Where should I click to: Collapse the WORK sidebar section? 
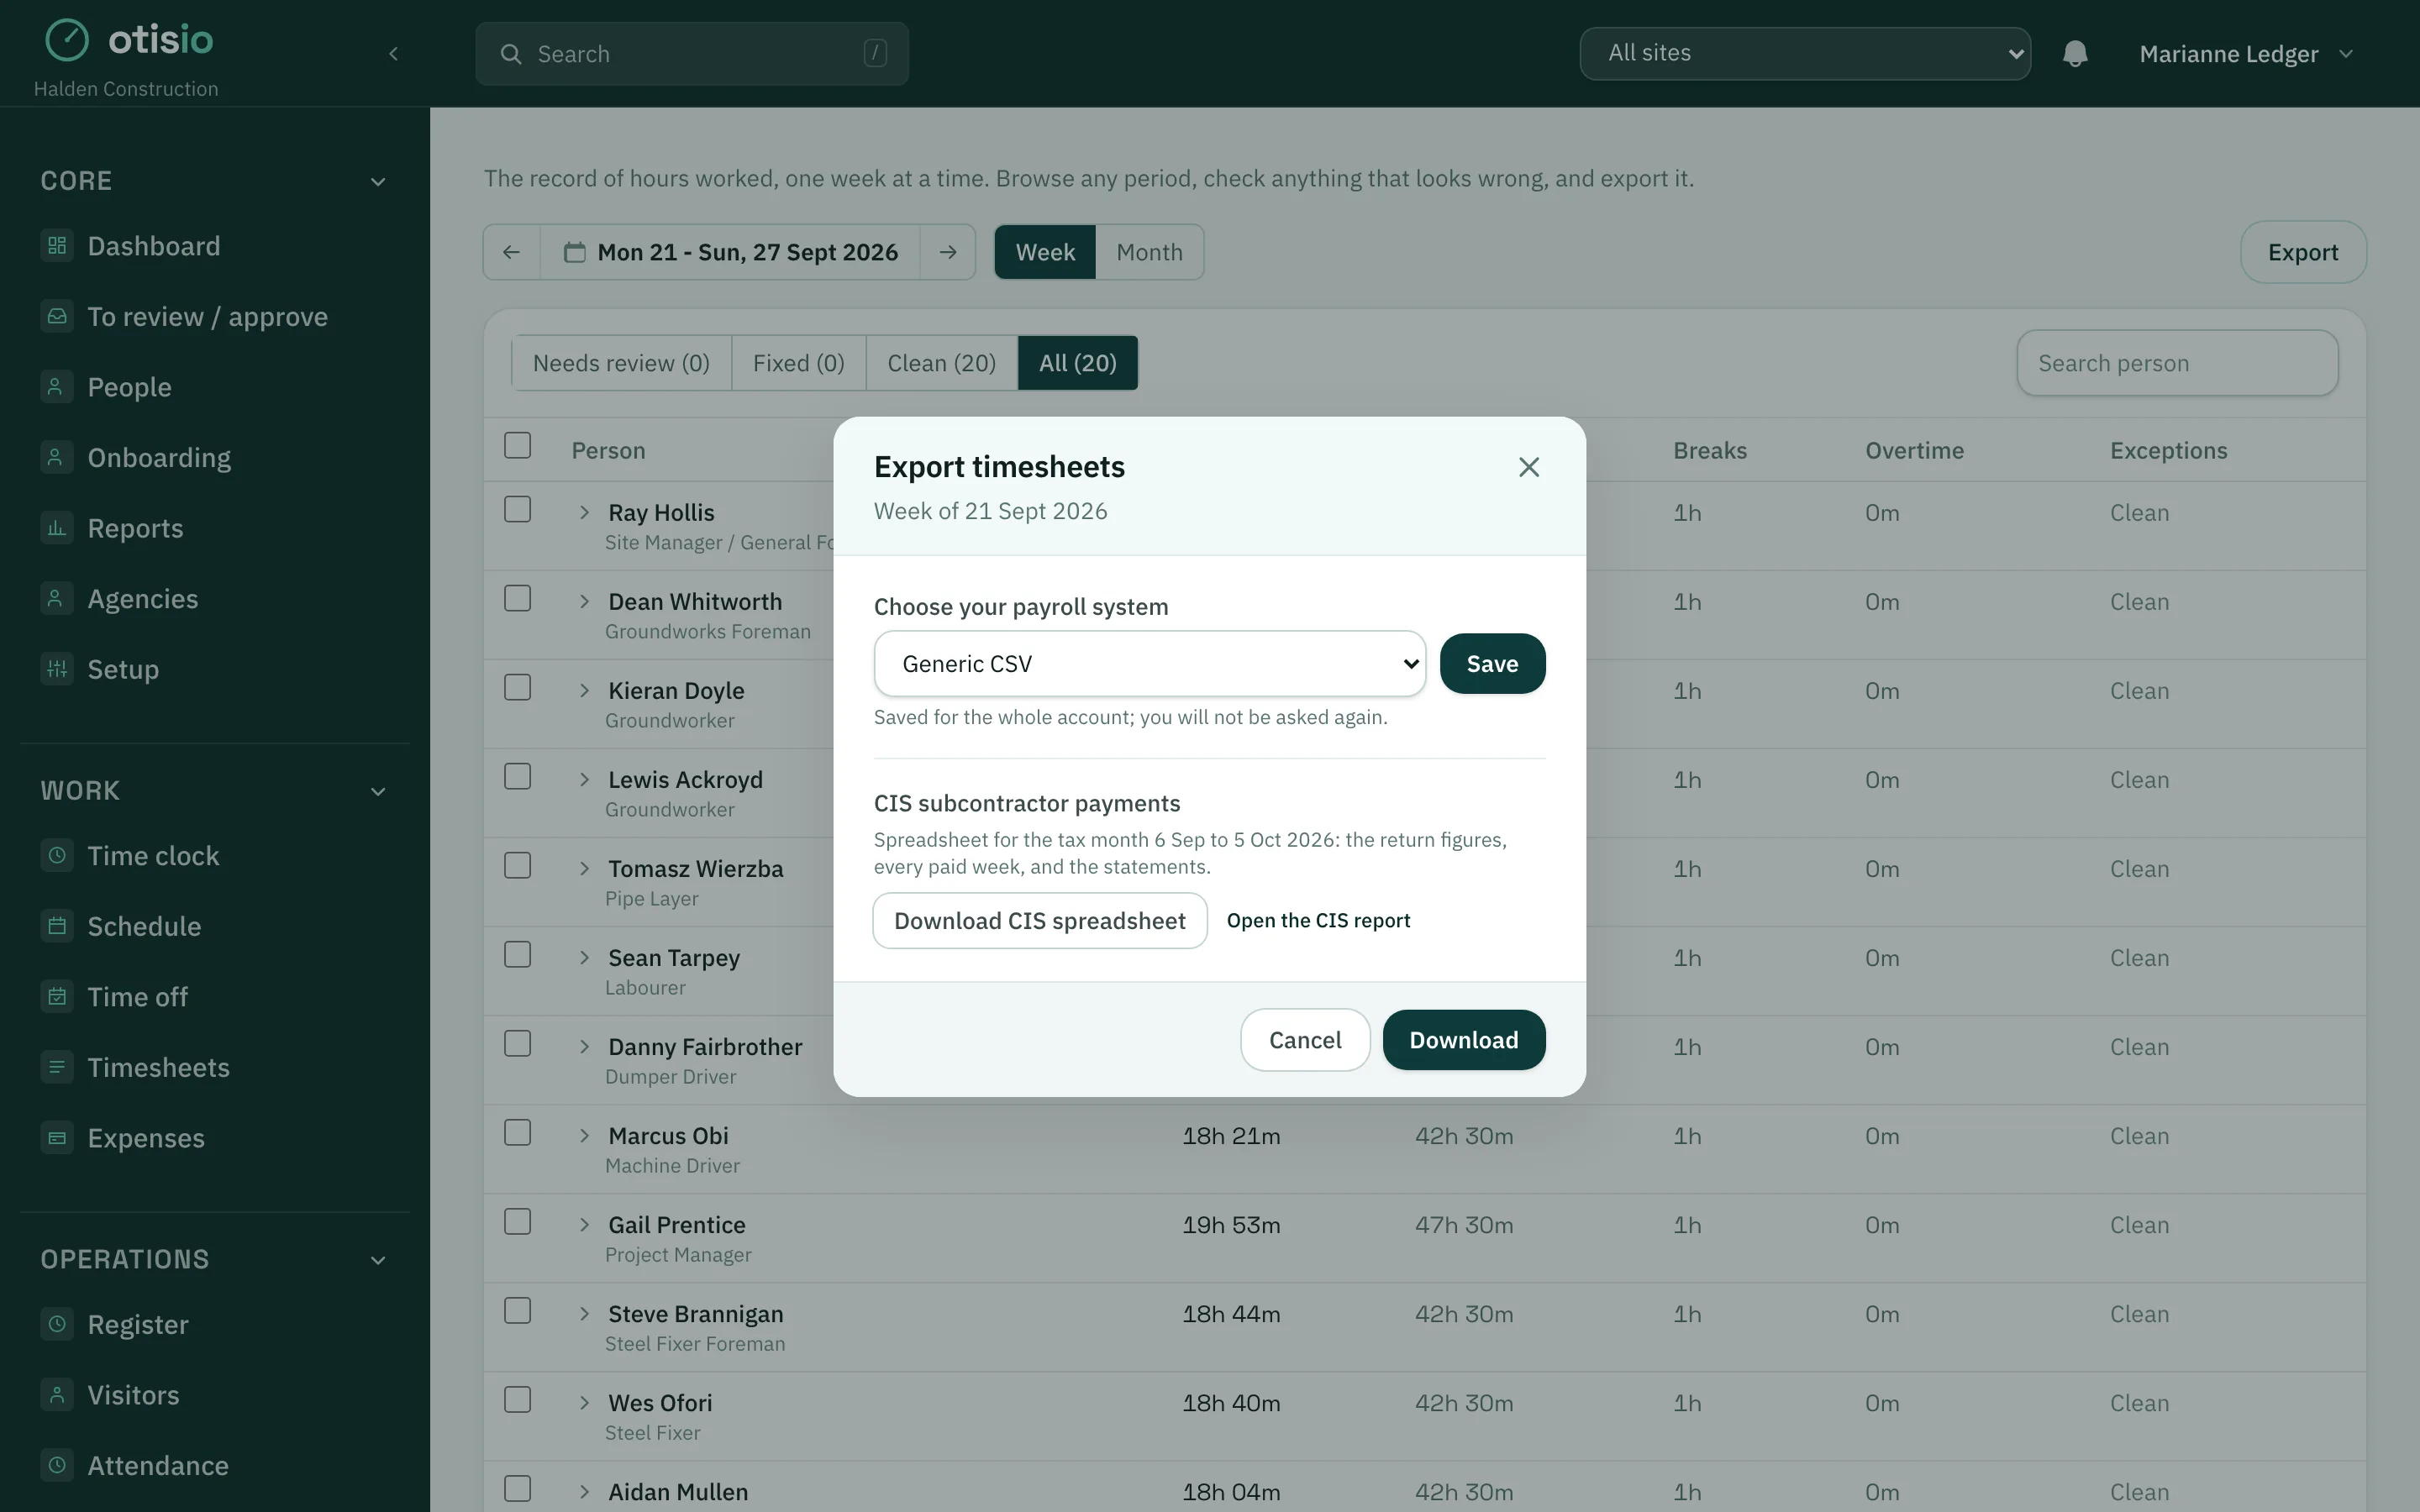click(x=378, y=792)
